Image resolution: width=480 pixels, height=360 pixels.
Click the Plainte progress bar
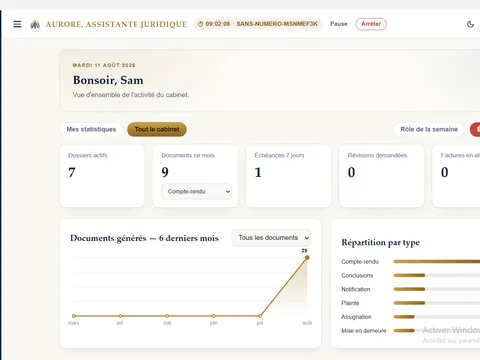[437, 303]
